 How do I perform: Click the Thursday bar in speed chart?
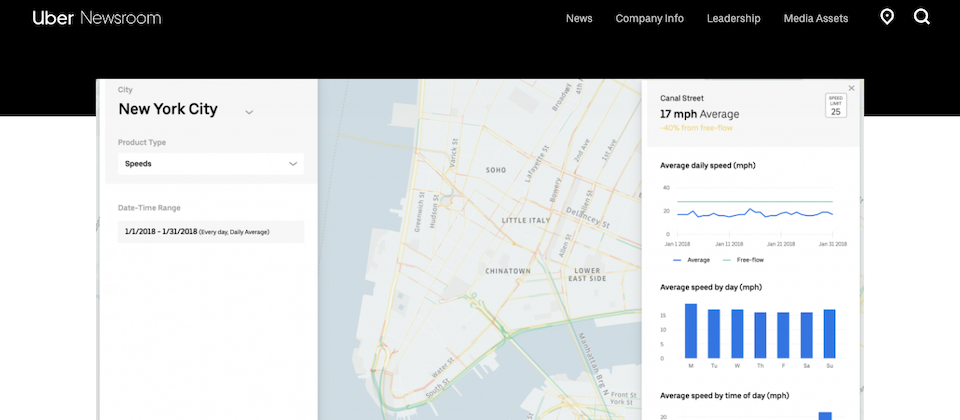tap(760, 336)
